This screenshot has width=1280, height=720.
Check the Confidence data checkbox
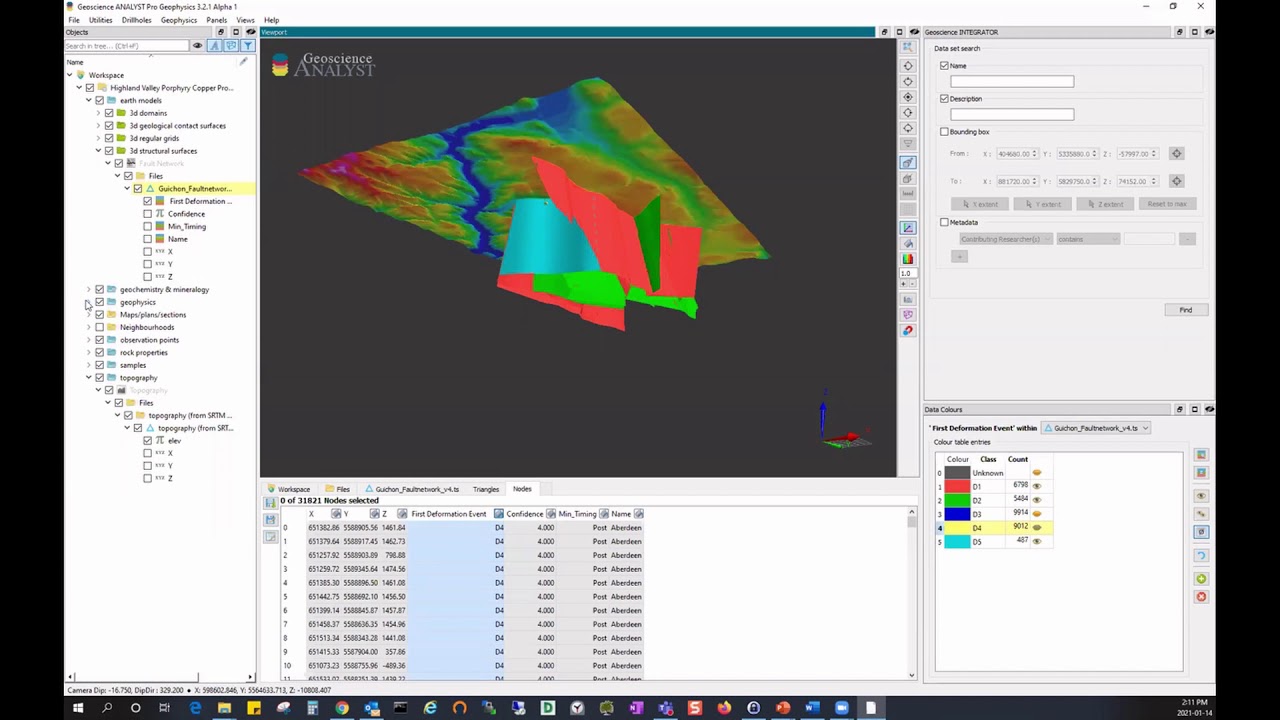point(148,214)
